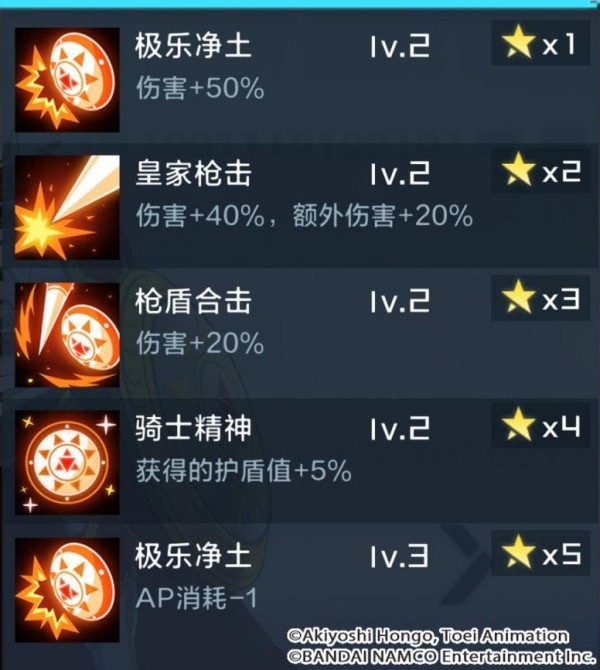This screenshot has height=670, width=600.
Task: Click the 皇家枪击 skill name
Action: pos(193,173)
